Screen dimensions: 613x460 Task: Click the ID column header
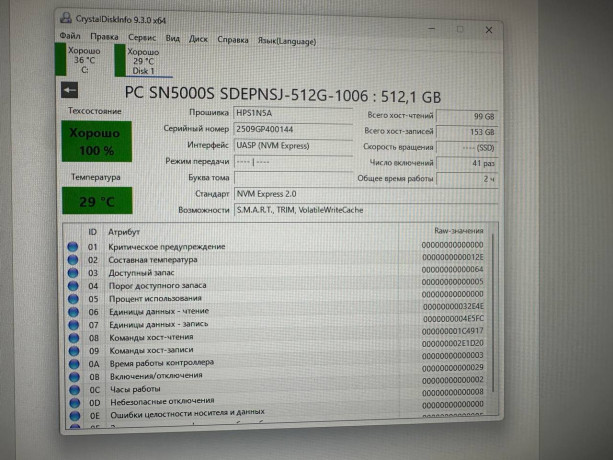pos(92,232)
